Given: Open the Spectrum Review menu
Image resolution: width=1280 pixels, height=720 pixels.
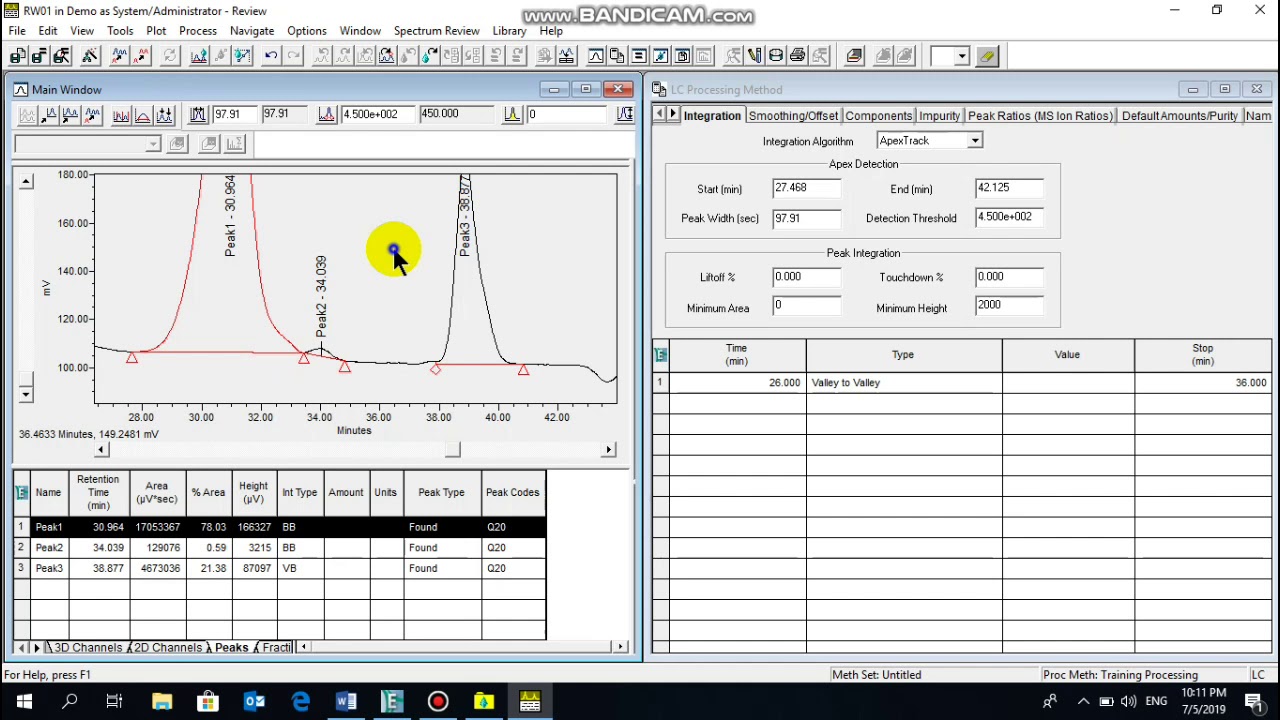Looking at the screenshot, I should 436,31.
